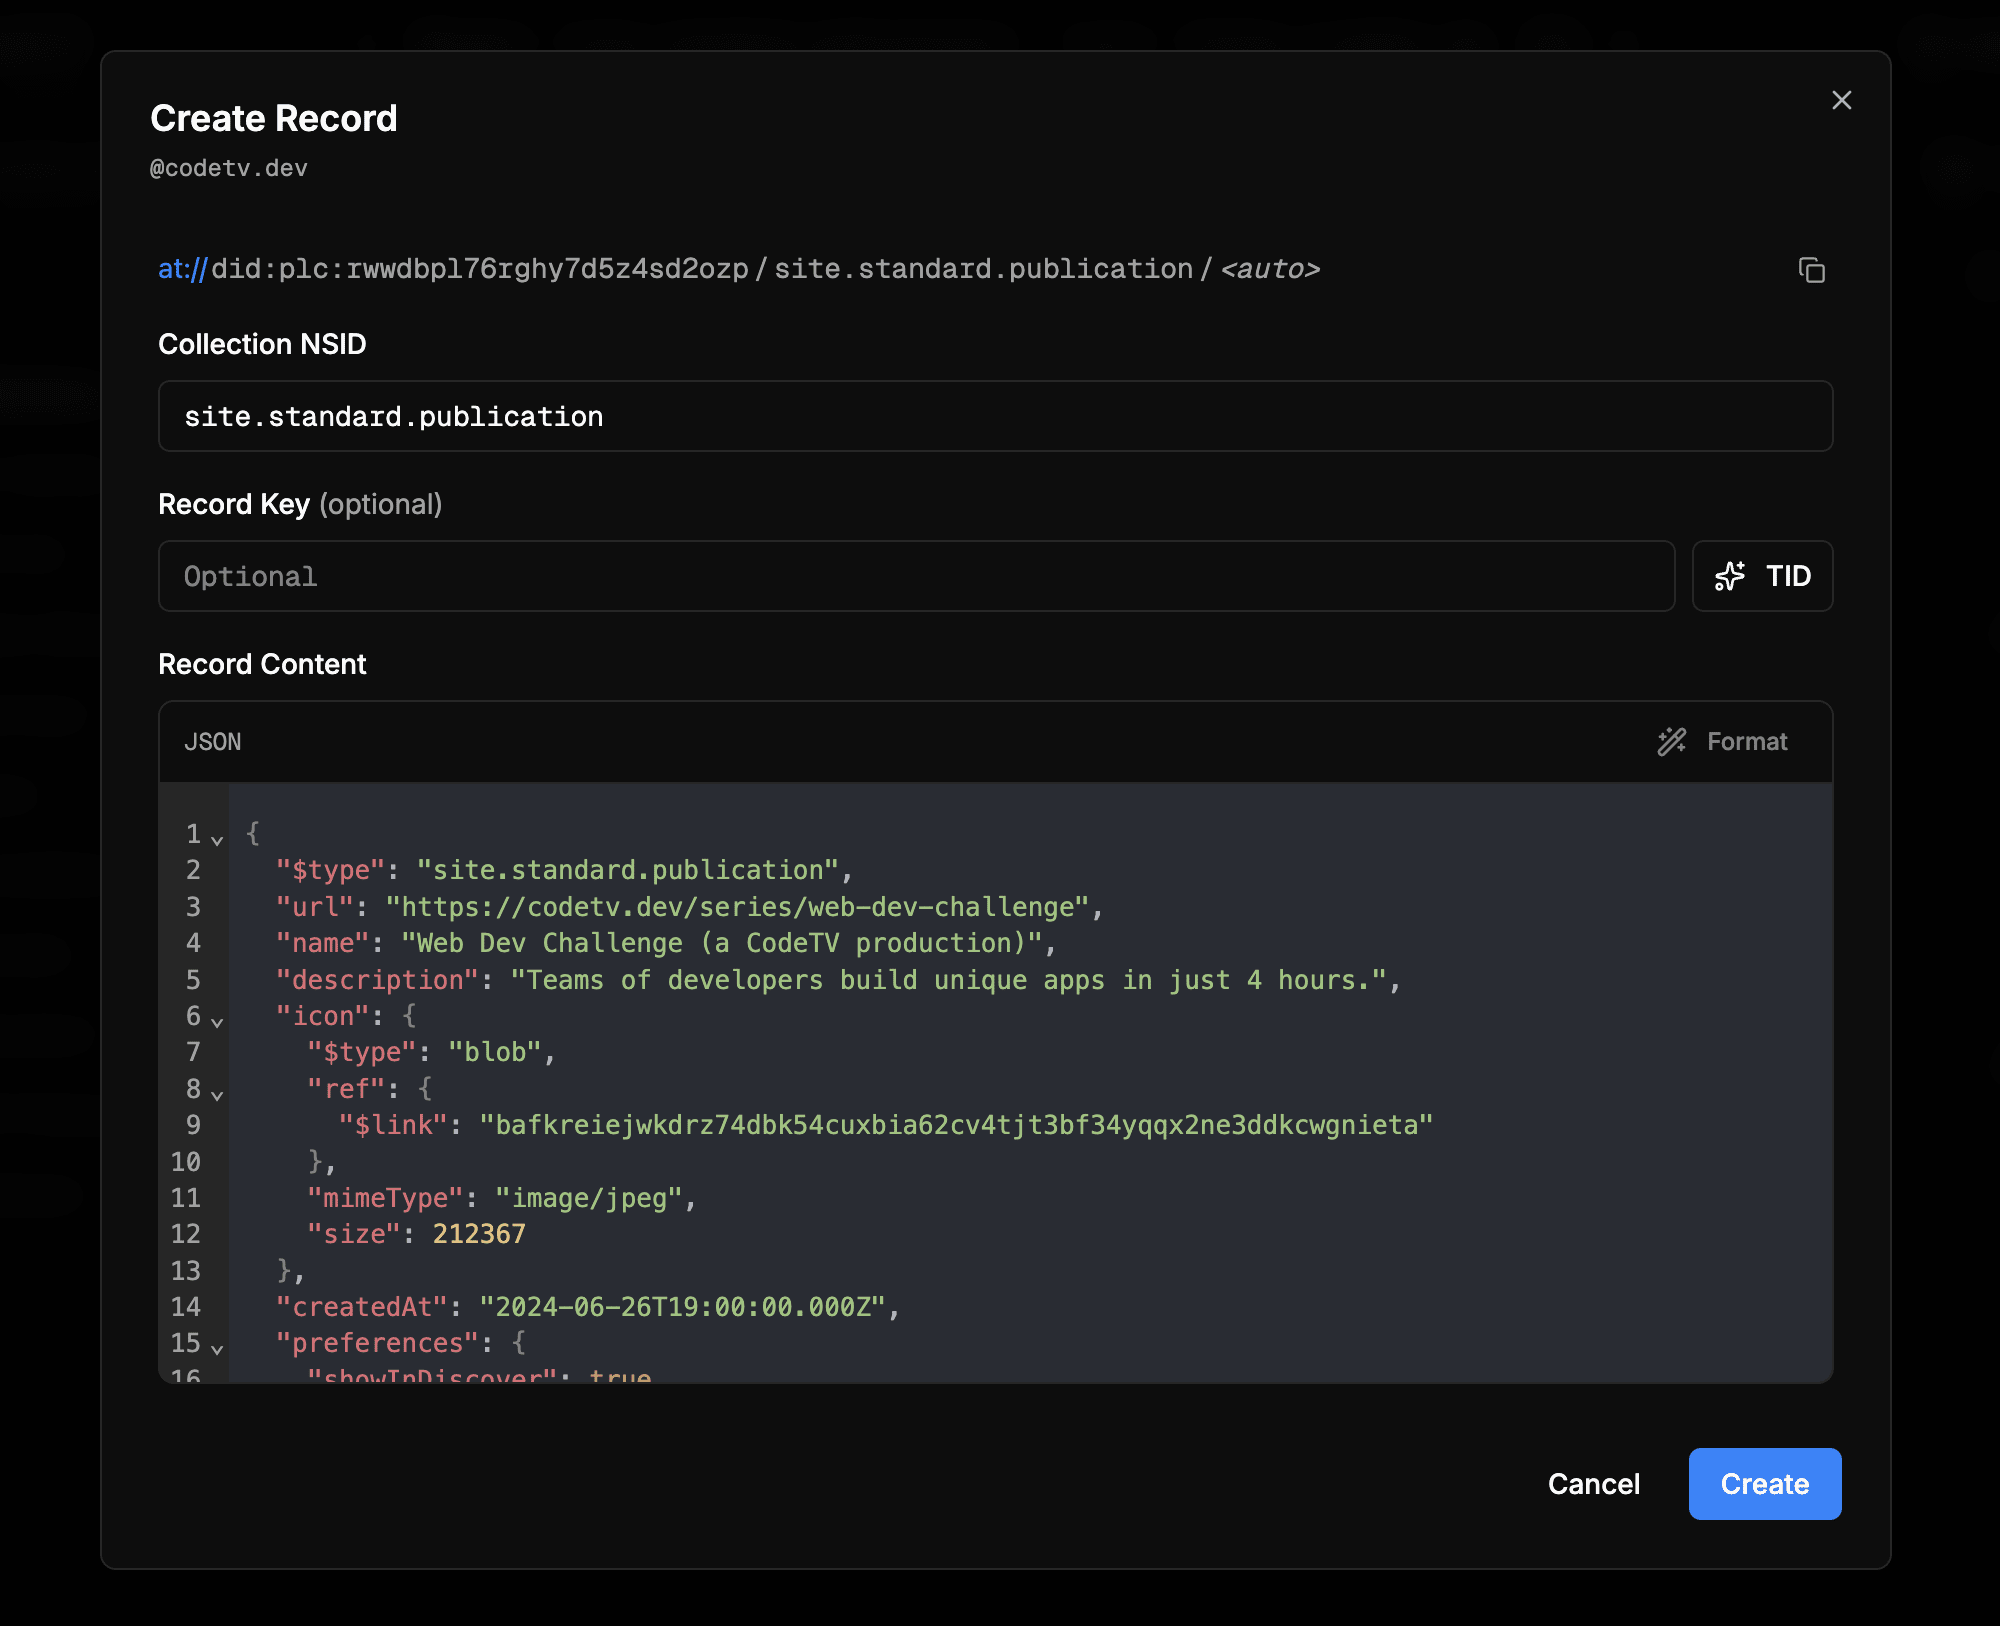The width and height of the screenshot is (2000, 1626).
Task: Click the "$link" bafkrei hash value
Action: tap(956, 1125)
